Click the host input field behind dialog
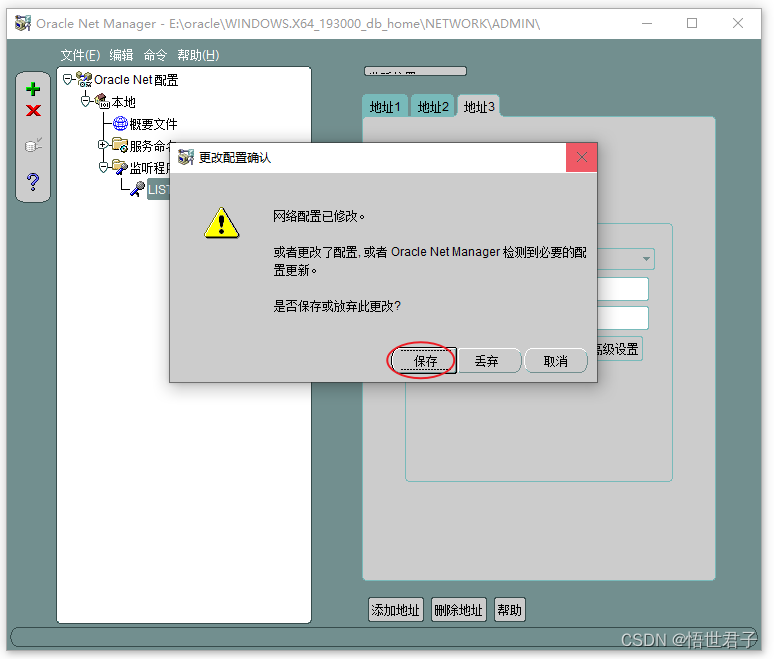The height and width of the screenshot is (659, 774). tap(622, 289)
